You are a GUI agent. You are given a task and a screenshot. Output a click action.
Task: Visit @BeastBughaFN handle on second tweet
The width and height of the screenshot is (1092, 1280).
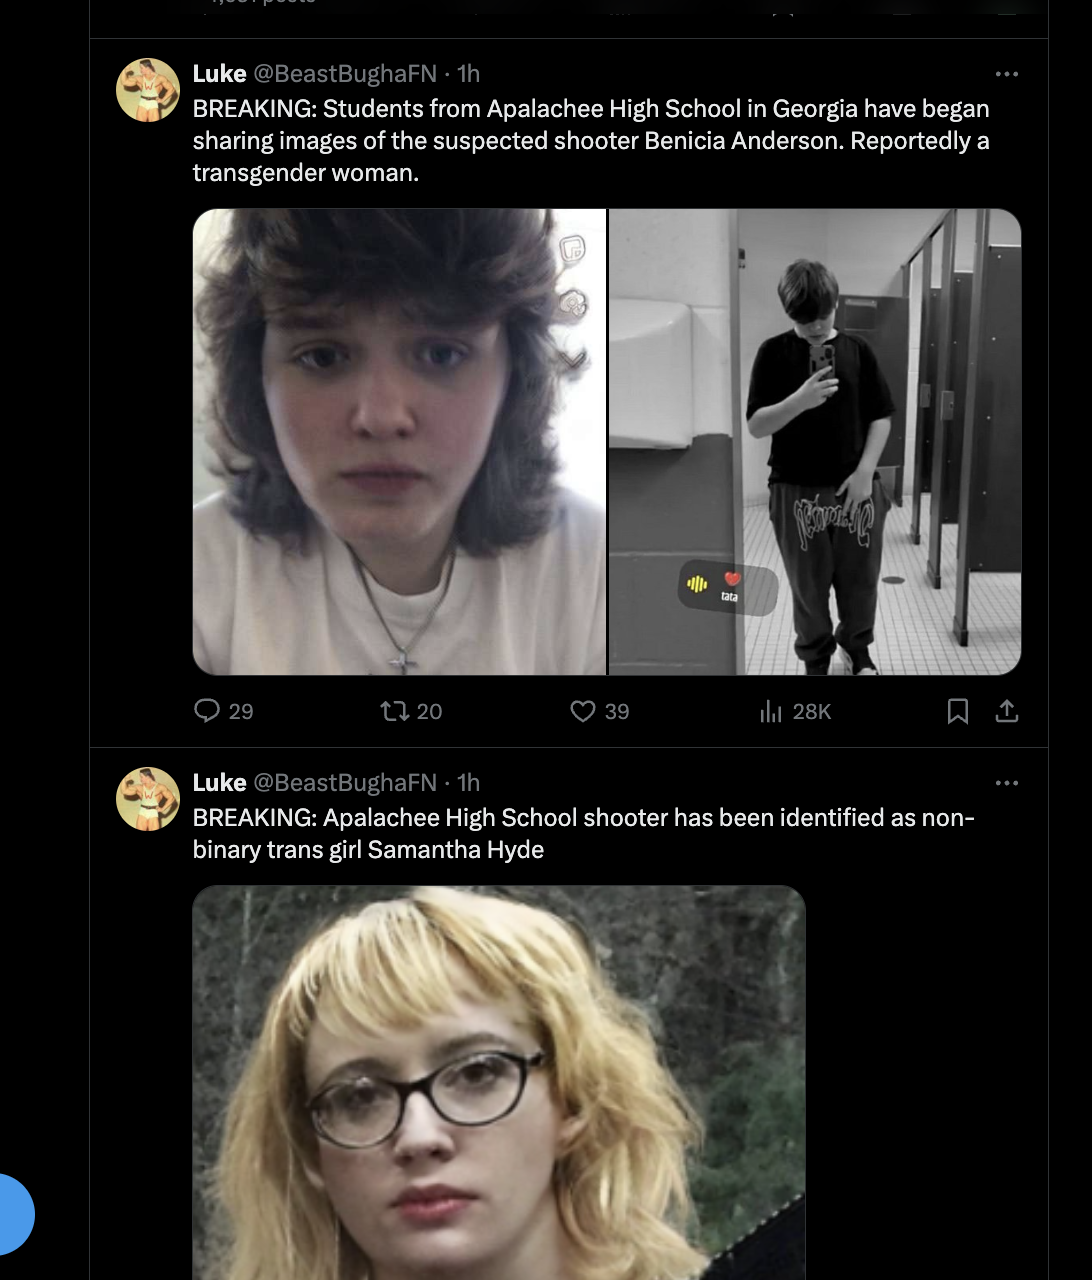[x=345, y=783]
